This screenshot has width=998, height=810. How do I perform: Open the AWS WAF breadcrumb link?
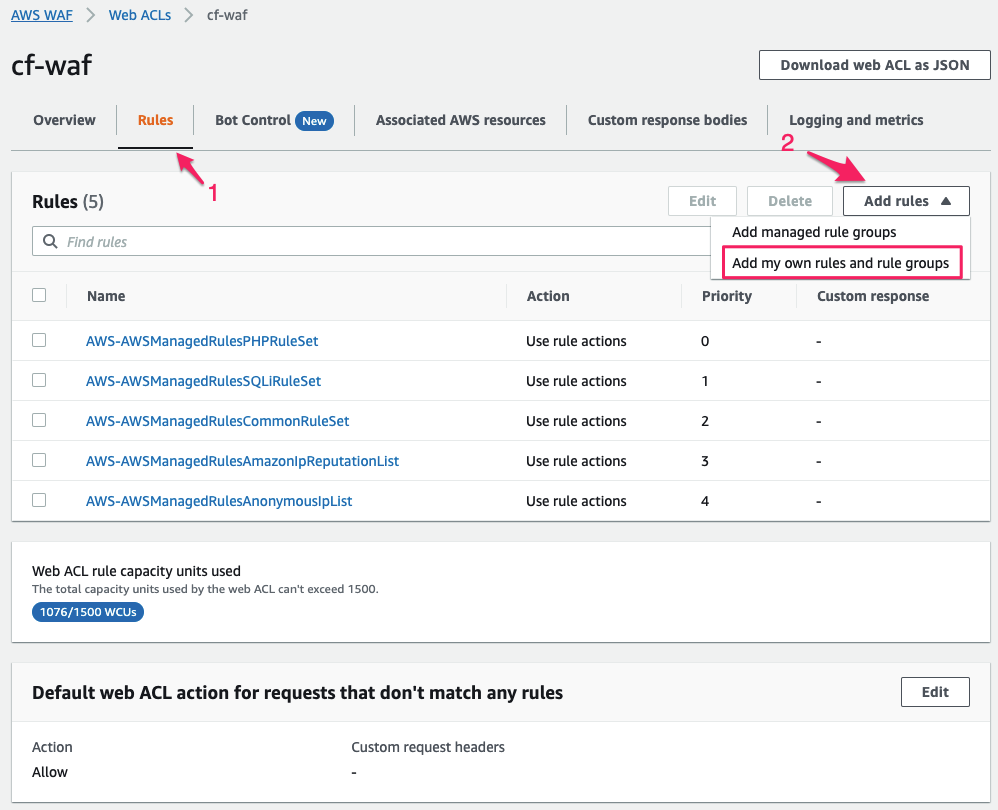coord(42,15)
